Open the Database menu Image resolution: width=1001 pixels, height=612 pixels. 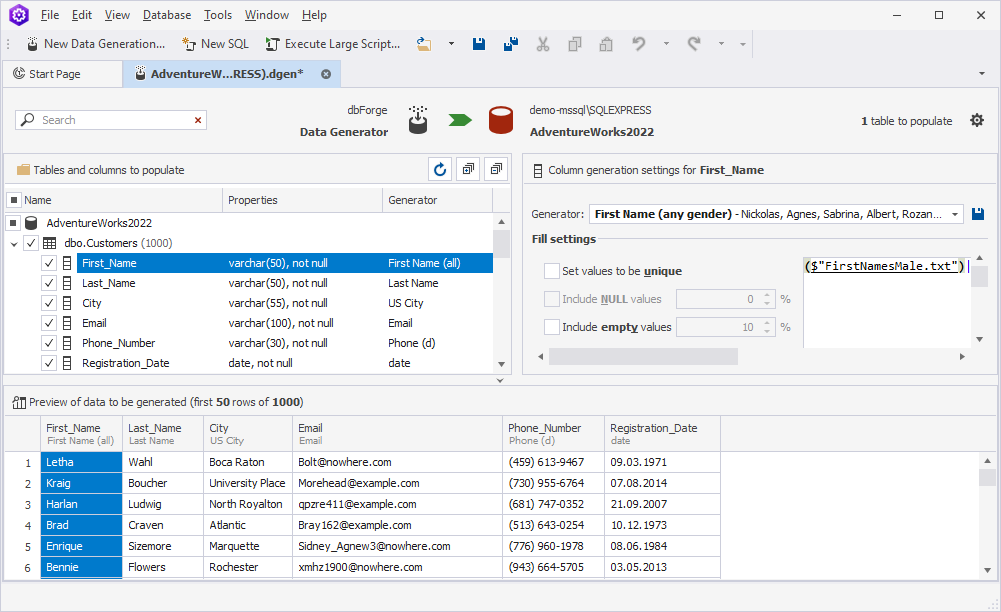pos(167,15)
